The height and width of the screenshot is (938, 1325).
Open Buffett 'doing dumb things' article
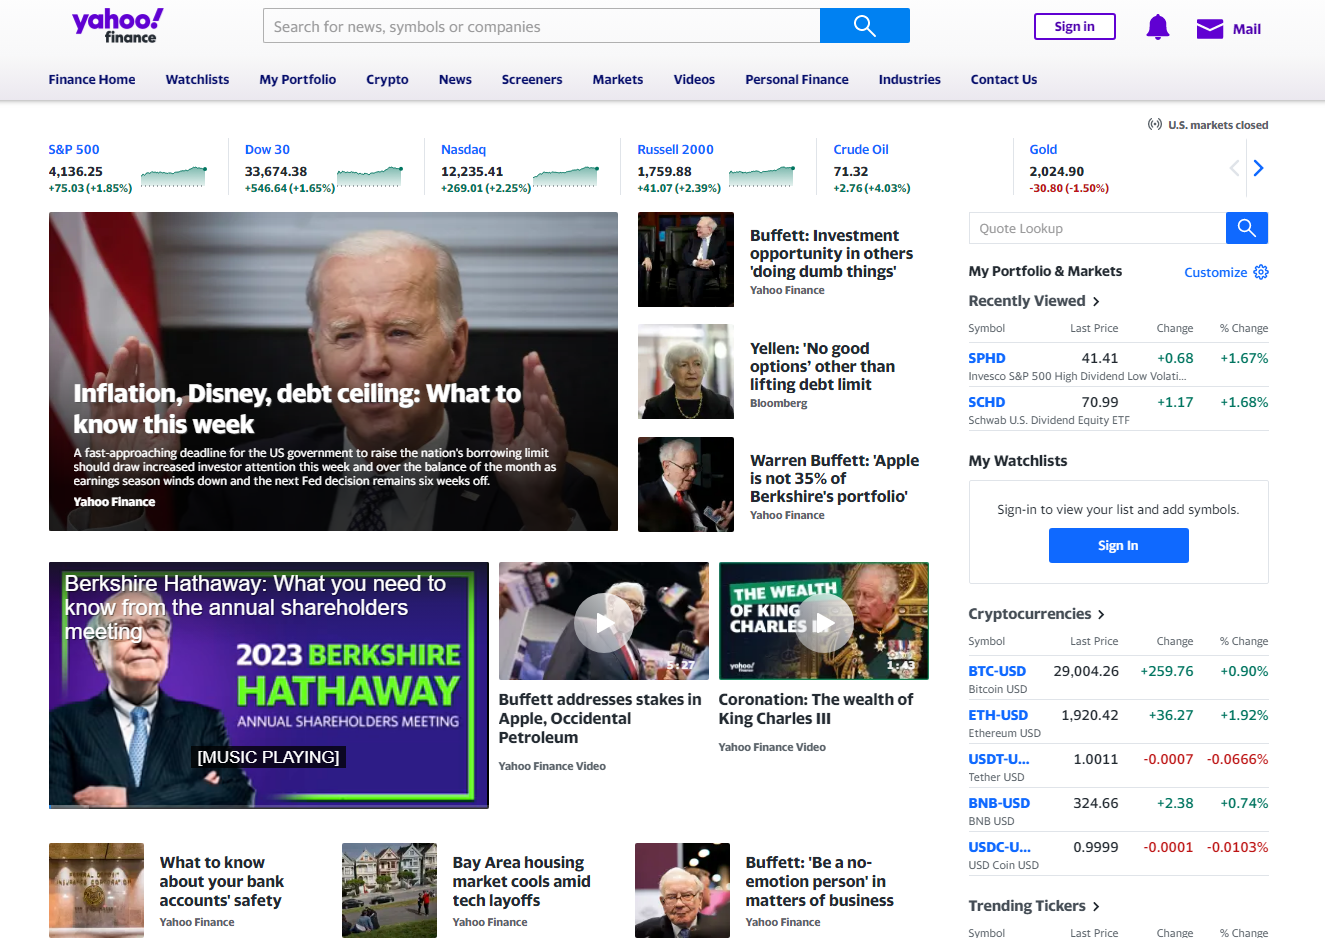coord(831,254)
